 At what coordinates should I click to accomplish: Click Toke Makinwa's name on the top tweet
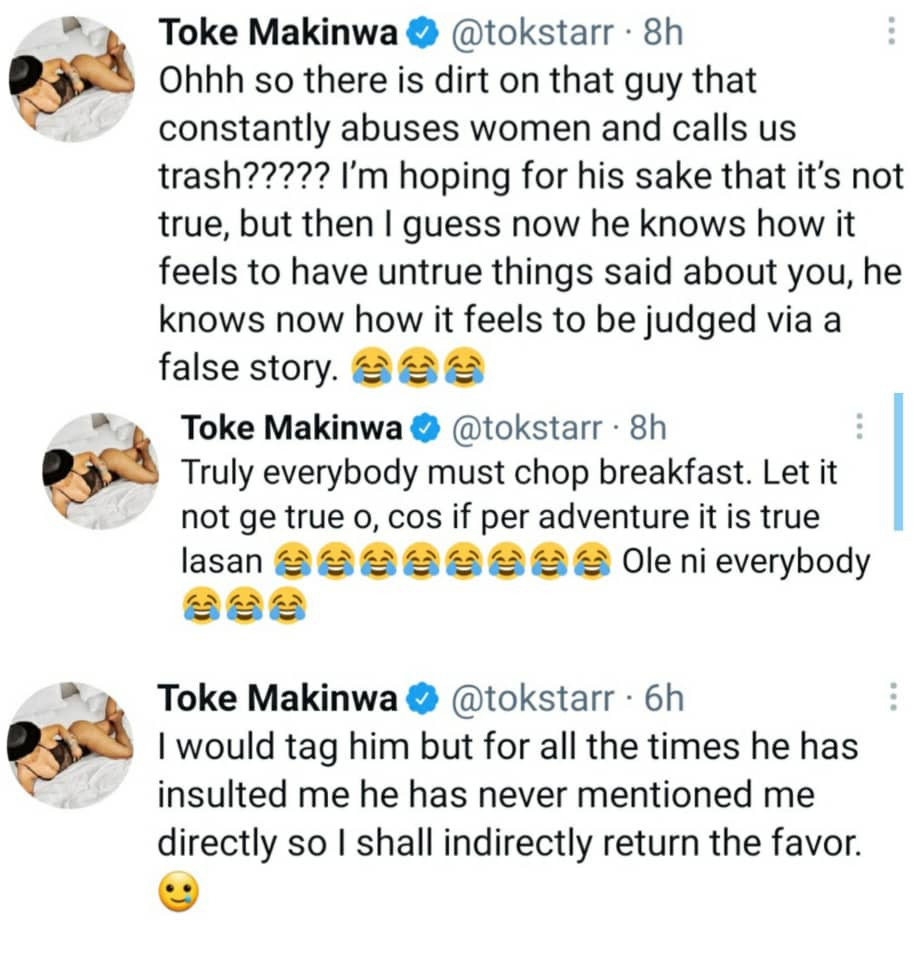coord(281,35)
